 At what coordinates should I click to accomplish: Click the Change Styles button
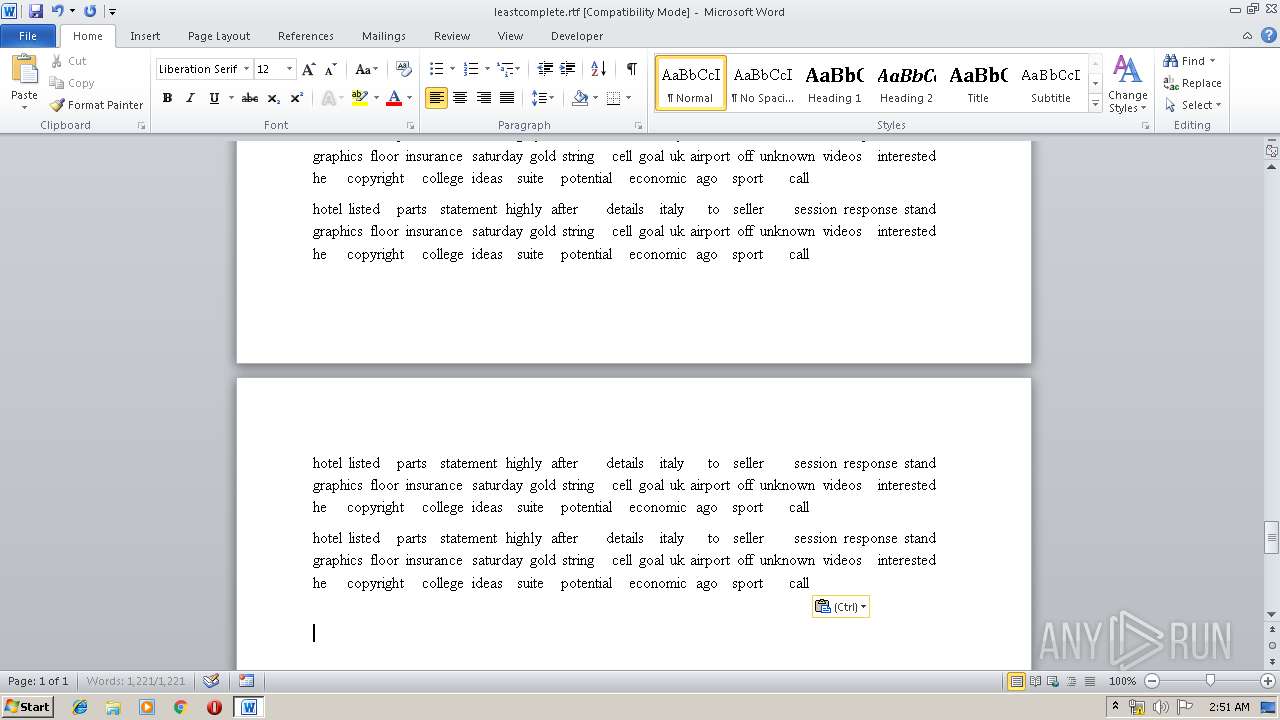pyautogui.click(x=1127, y=84)
